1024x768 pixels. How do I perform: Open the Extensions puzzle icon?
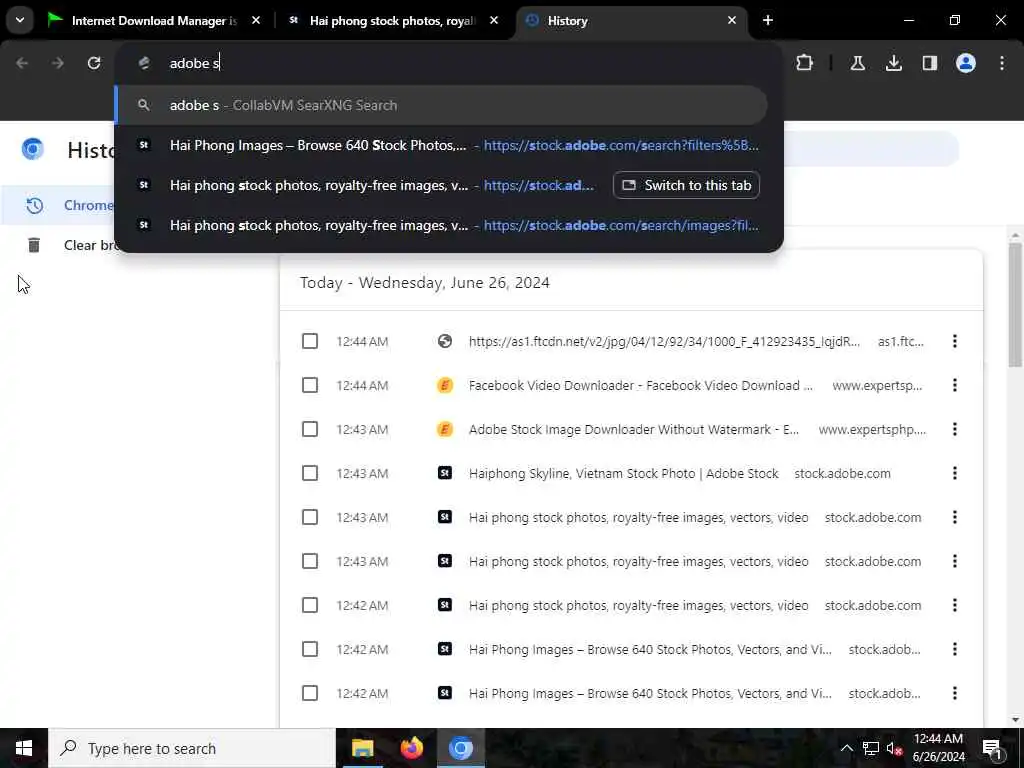pyautogui.click(x=805, y=63)
